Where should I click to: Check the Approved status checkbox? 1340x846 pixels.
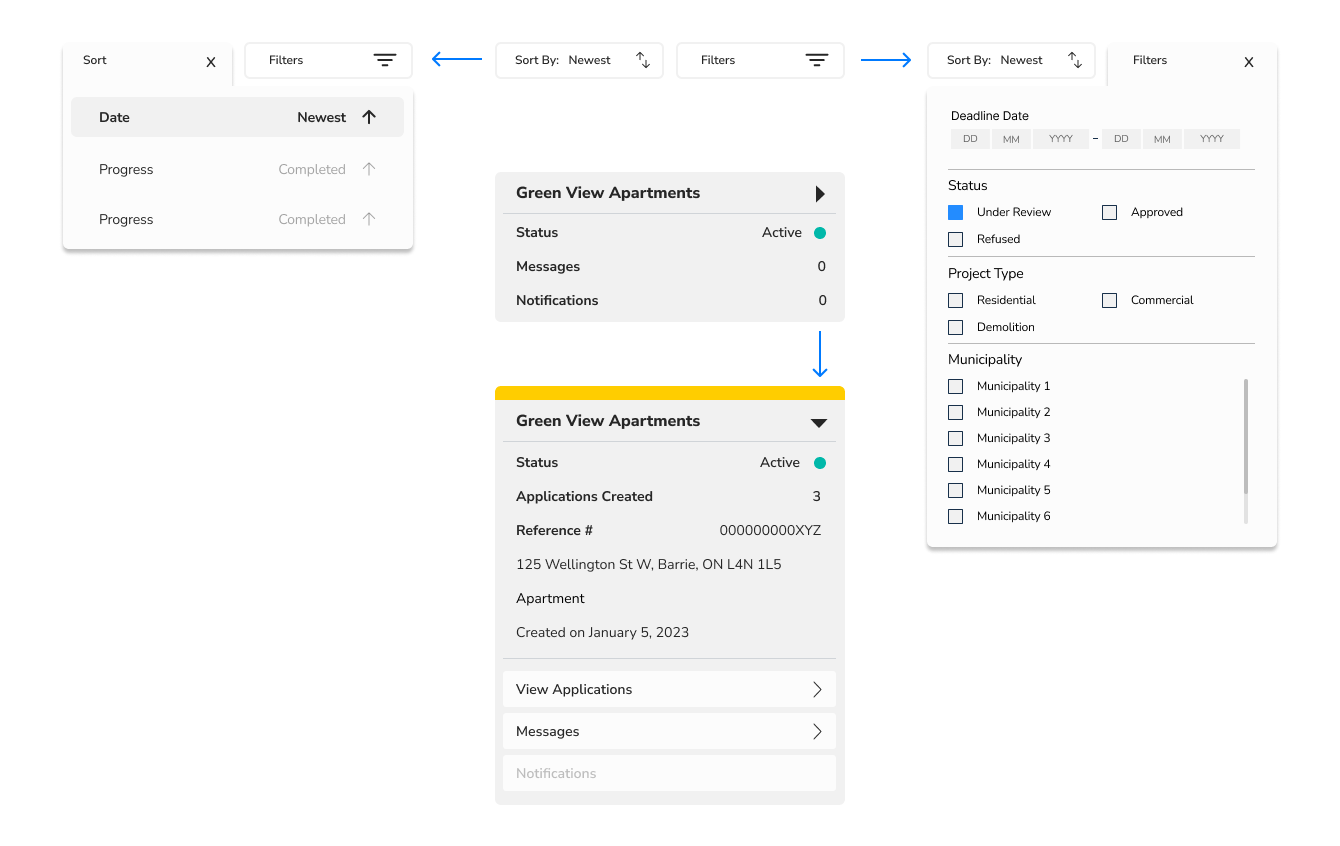pos(1109,212)
